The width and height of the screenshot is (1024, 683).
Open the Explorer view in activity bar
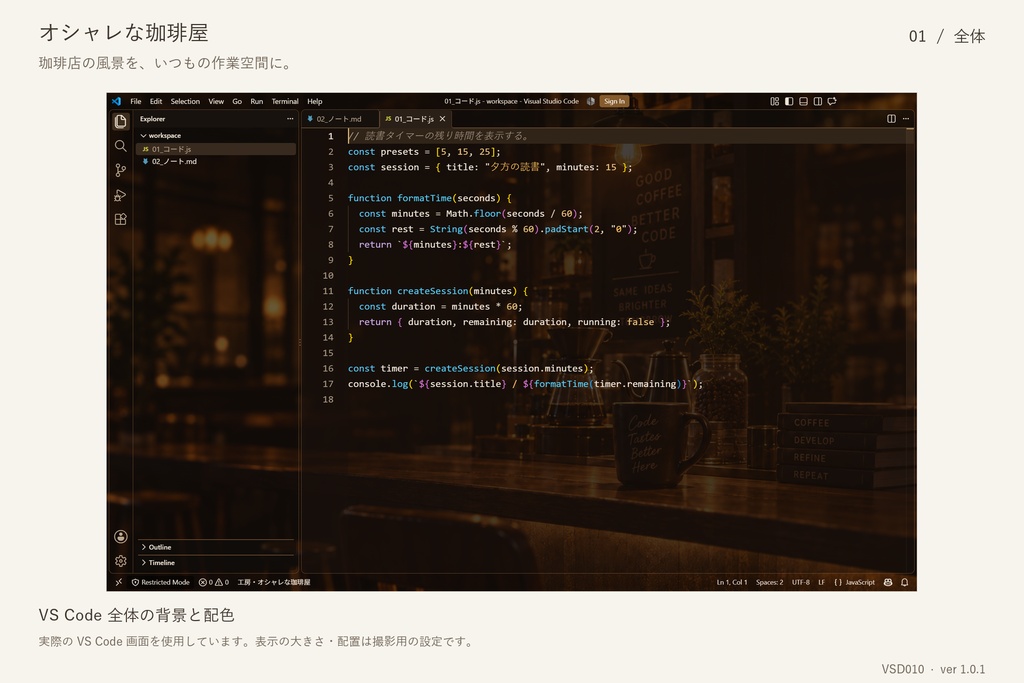121,121
